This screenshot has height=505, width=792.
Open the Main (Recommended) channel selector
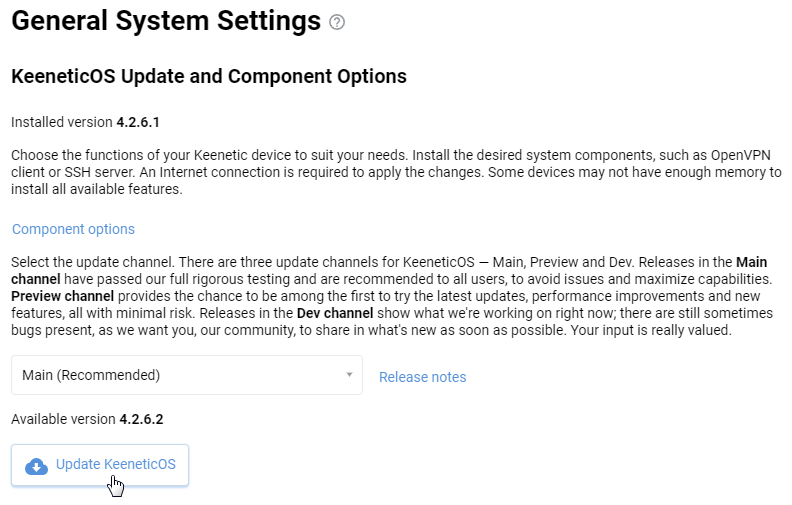(x=186, y=375)
